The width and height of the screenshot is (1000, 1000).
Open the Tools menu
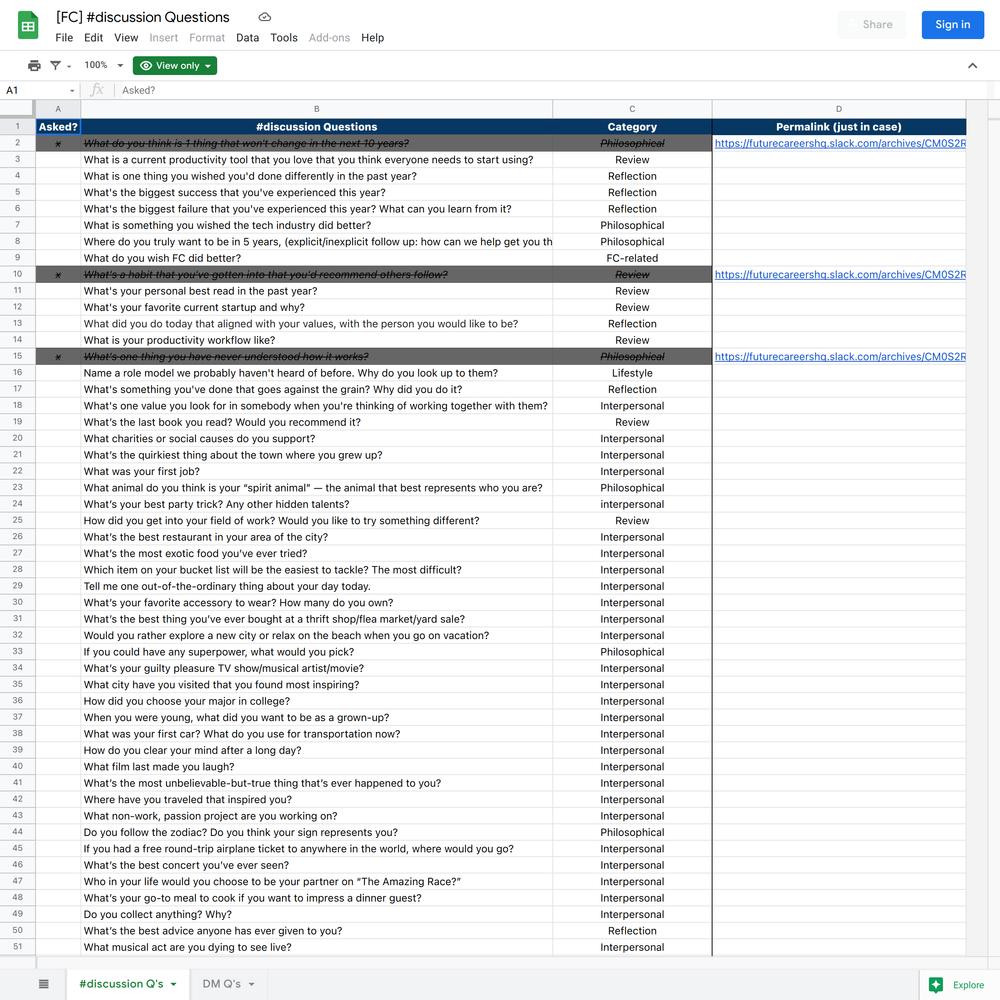pos(284,38)
